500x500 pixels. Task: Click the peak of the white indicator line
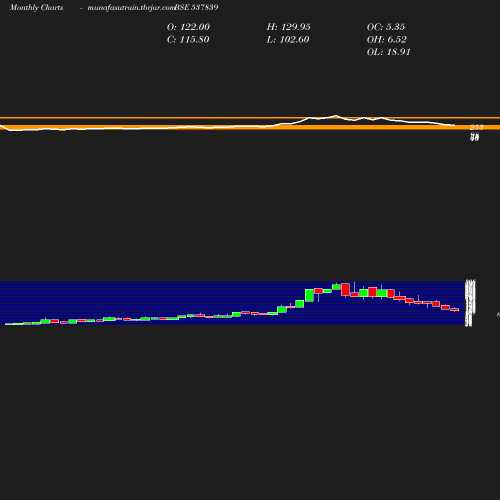[336, 116]
